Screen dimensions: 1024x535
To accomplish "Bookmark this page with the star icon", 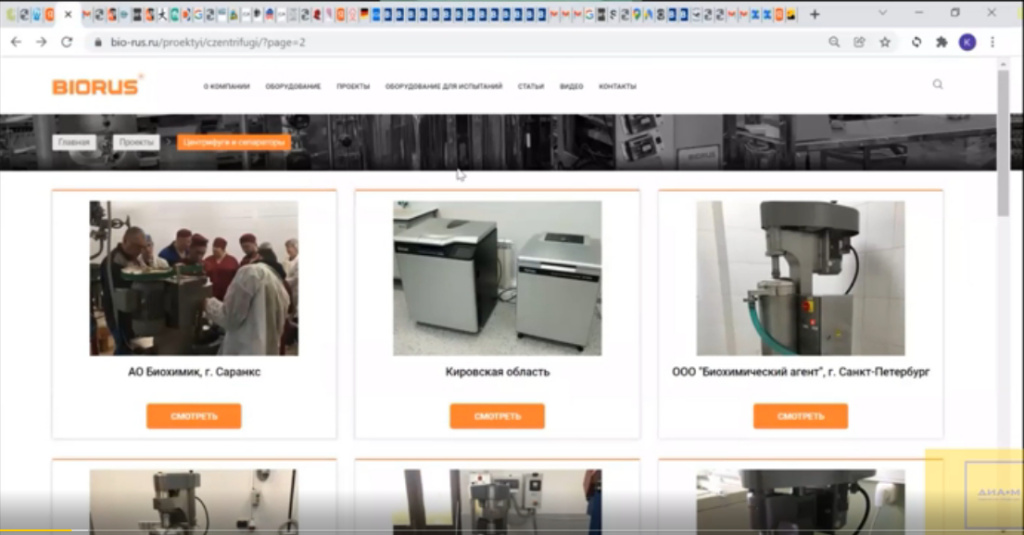I will [x=885, y=42].
